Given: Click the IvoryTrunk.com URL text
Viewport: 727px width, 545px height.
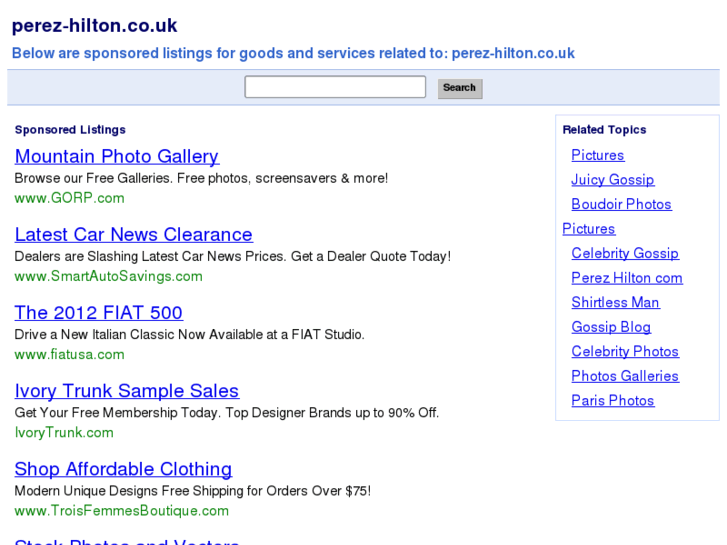Looking at the screenshot, I should coord(64,433).
